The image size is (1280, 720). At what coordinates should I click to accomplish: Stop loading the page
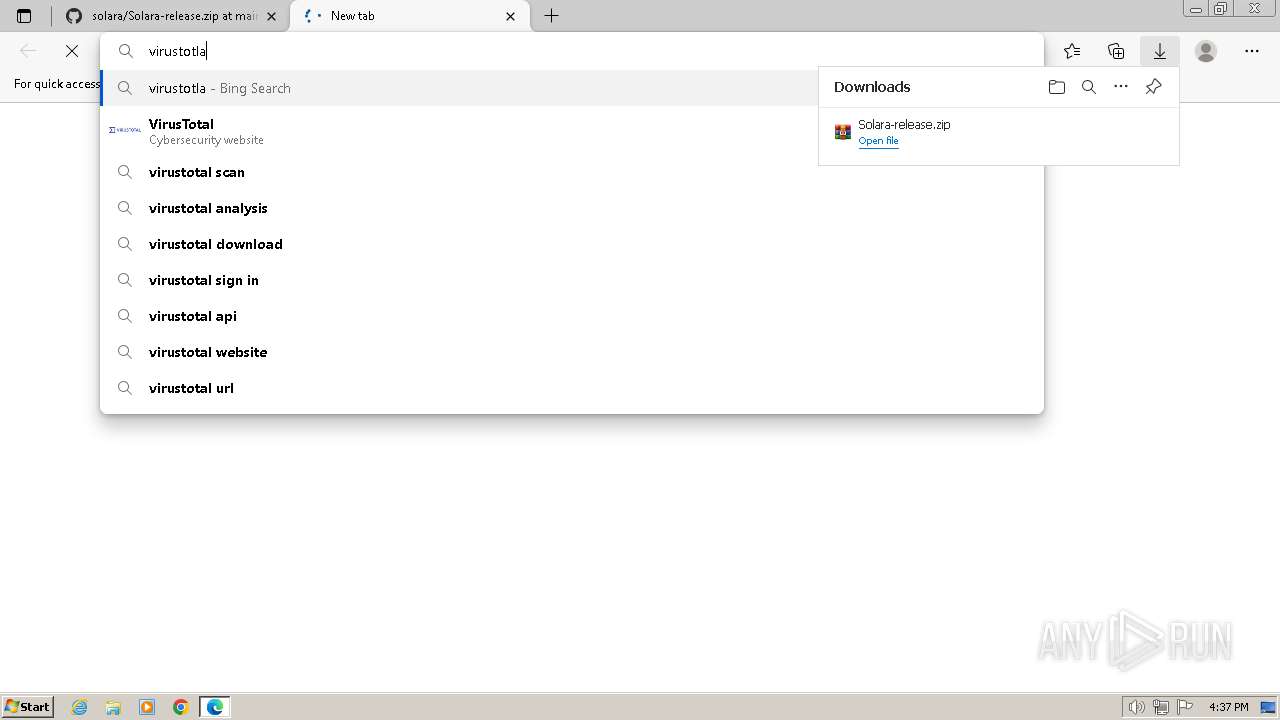(72, 51)
